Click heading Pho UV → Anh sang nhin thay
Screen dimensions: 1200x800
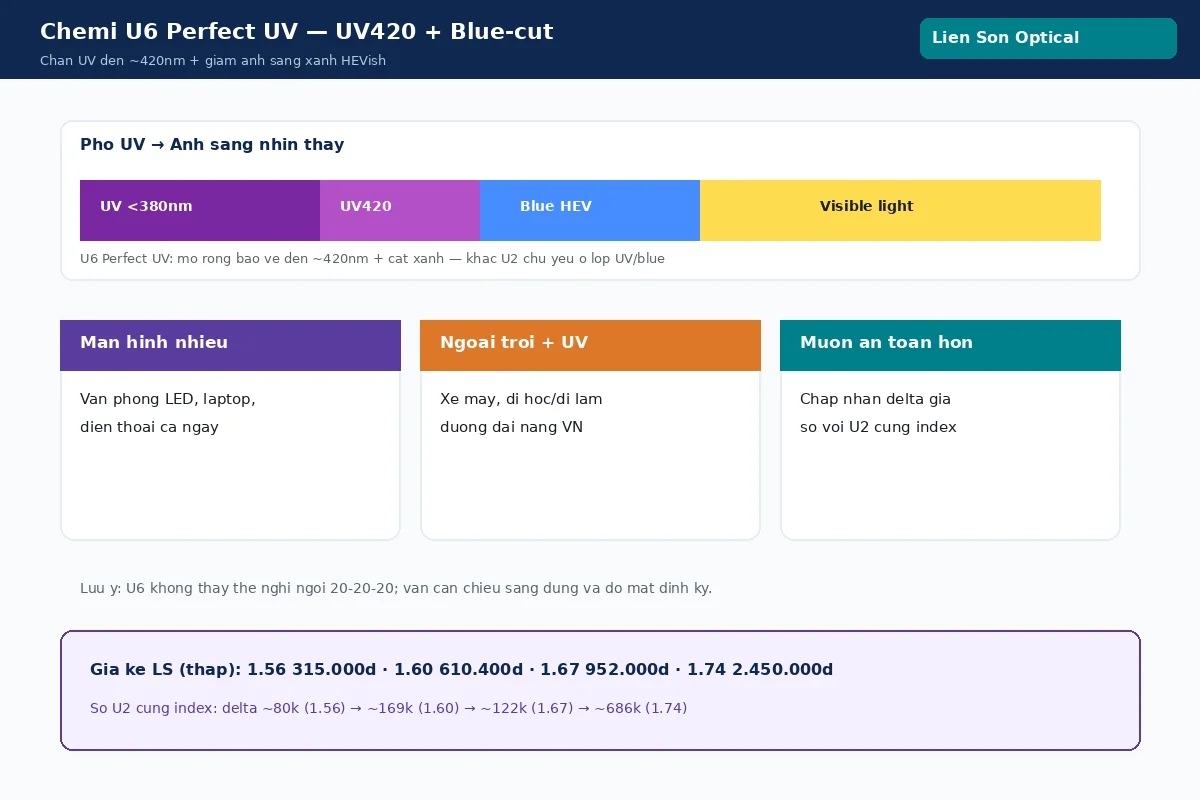click(x=212, y=145)
